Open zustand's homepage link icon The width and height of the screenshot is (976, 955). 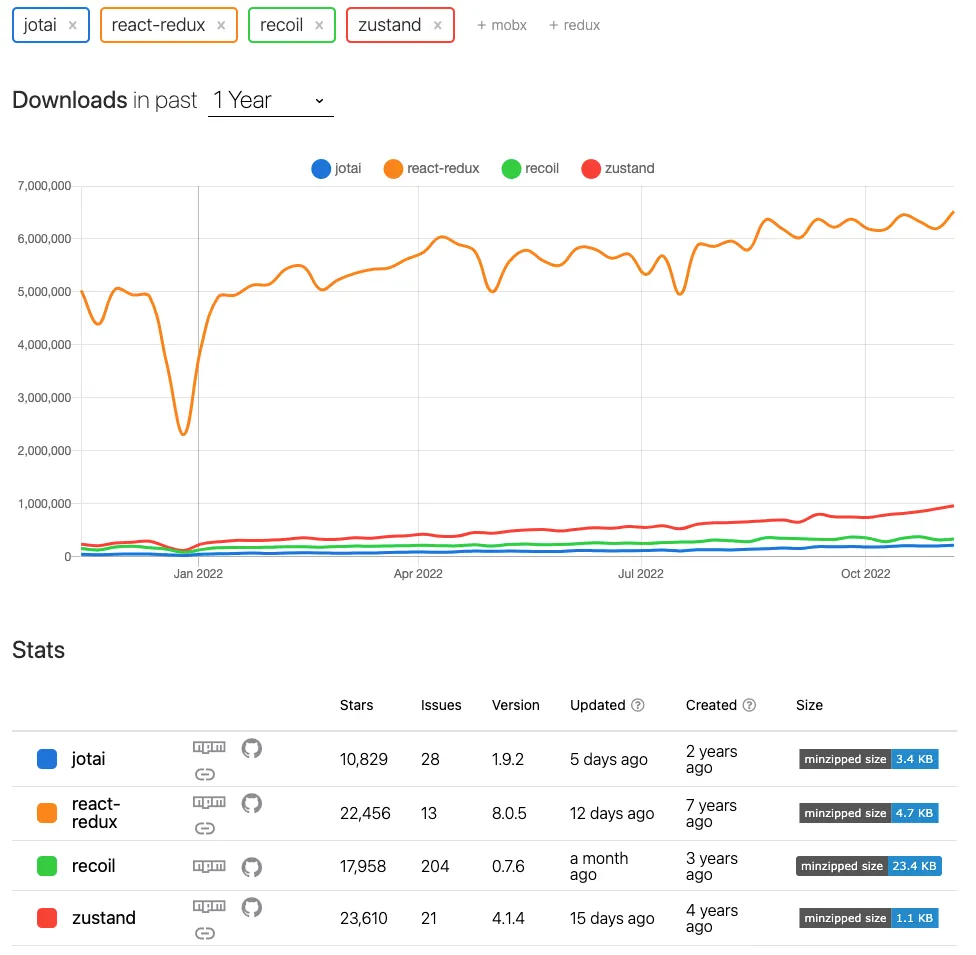pos(205,933)
